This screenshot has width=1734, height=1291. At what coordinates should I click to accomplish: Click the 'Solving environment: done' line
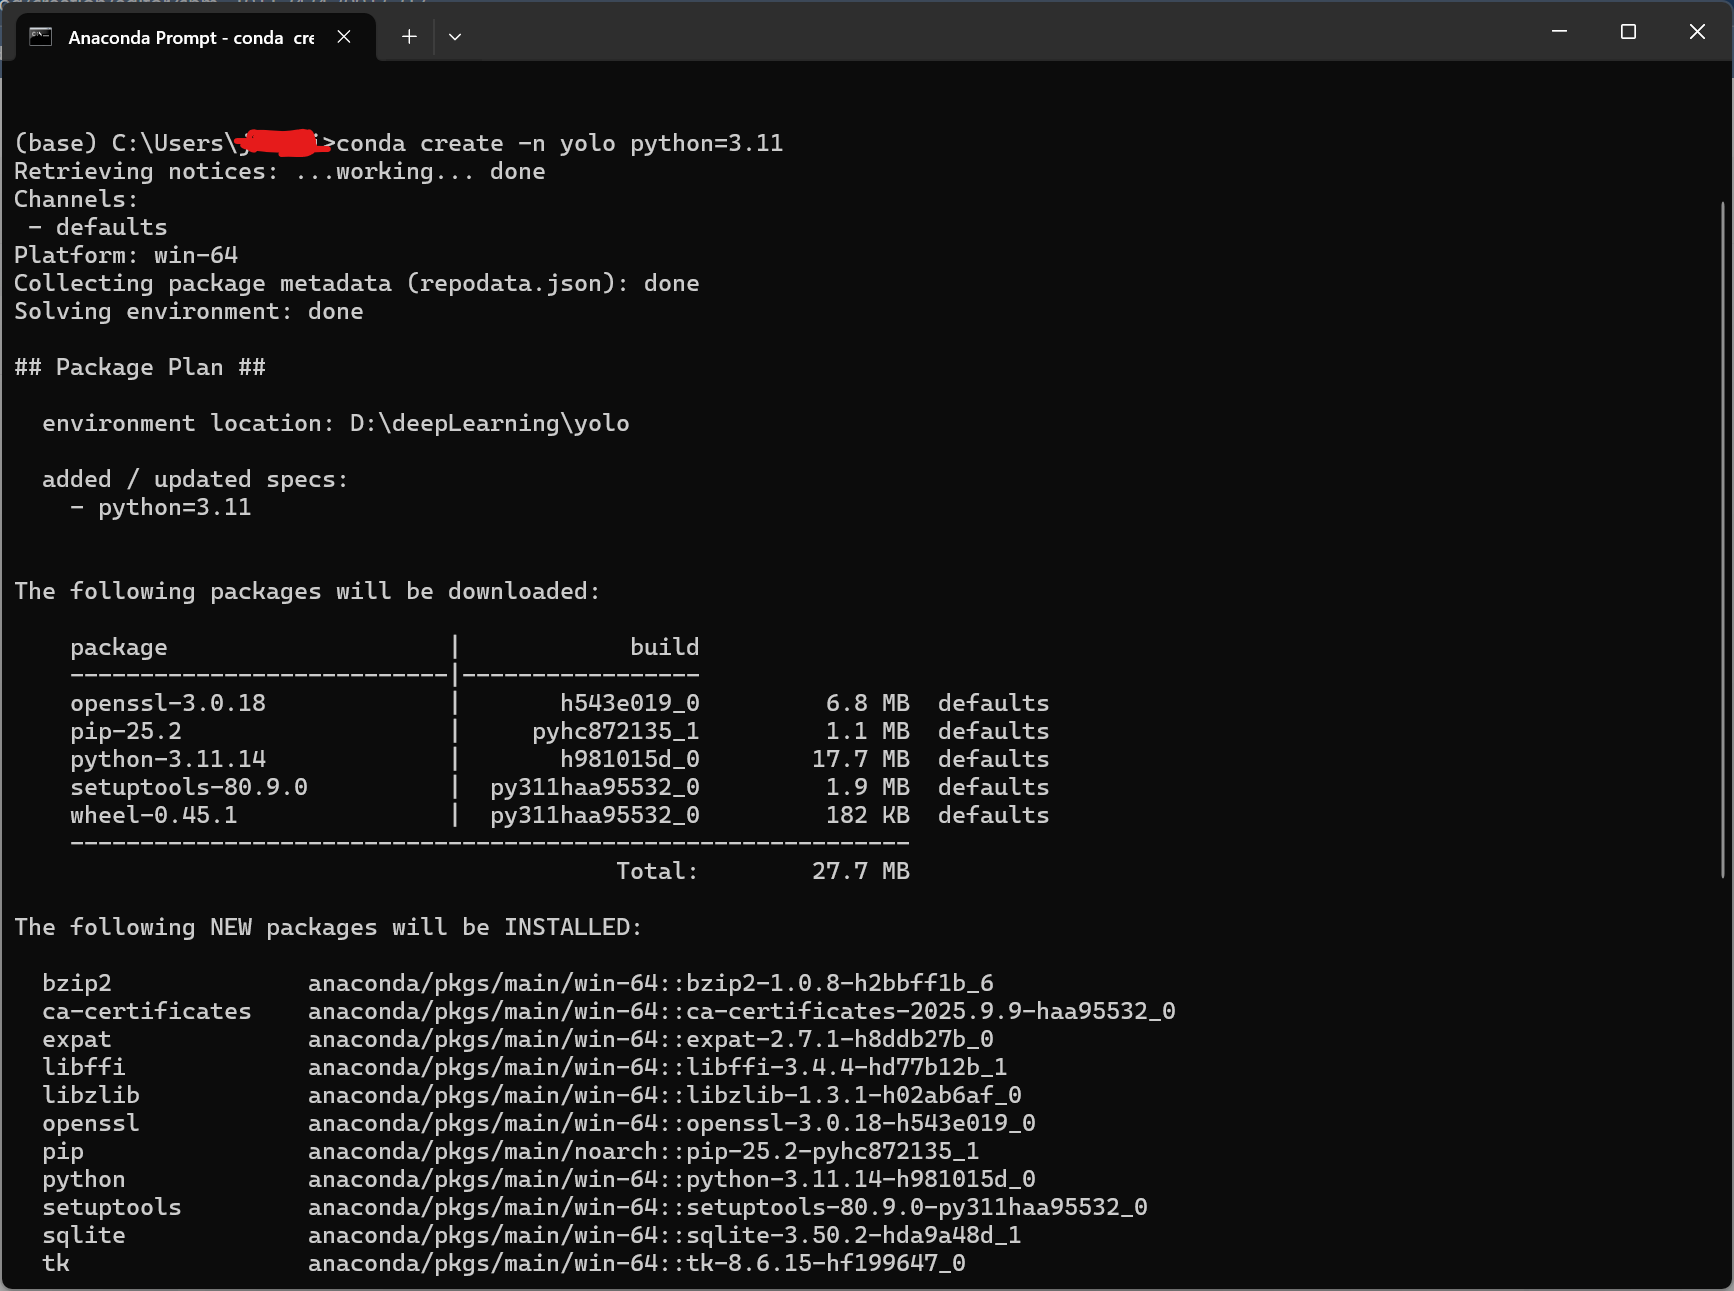tap(189, 311)
